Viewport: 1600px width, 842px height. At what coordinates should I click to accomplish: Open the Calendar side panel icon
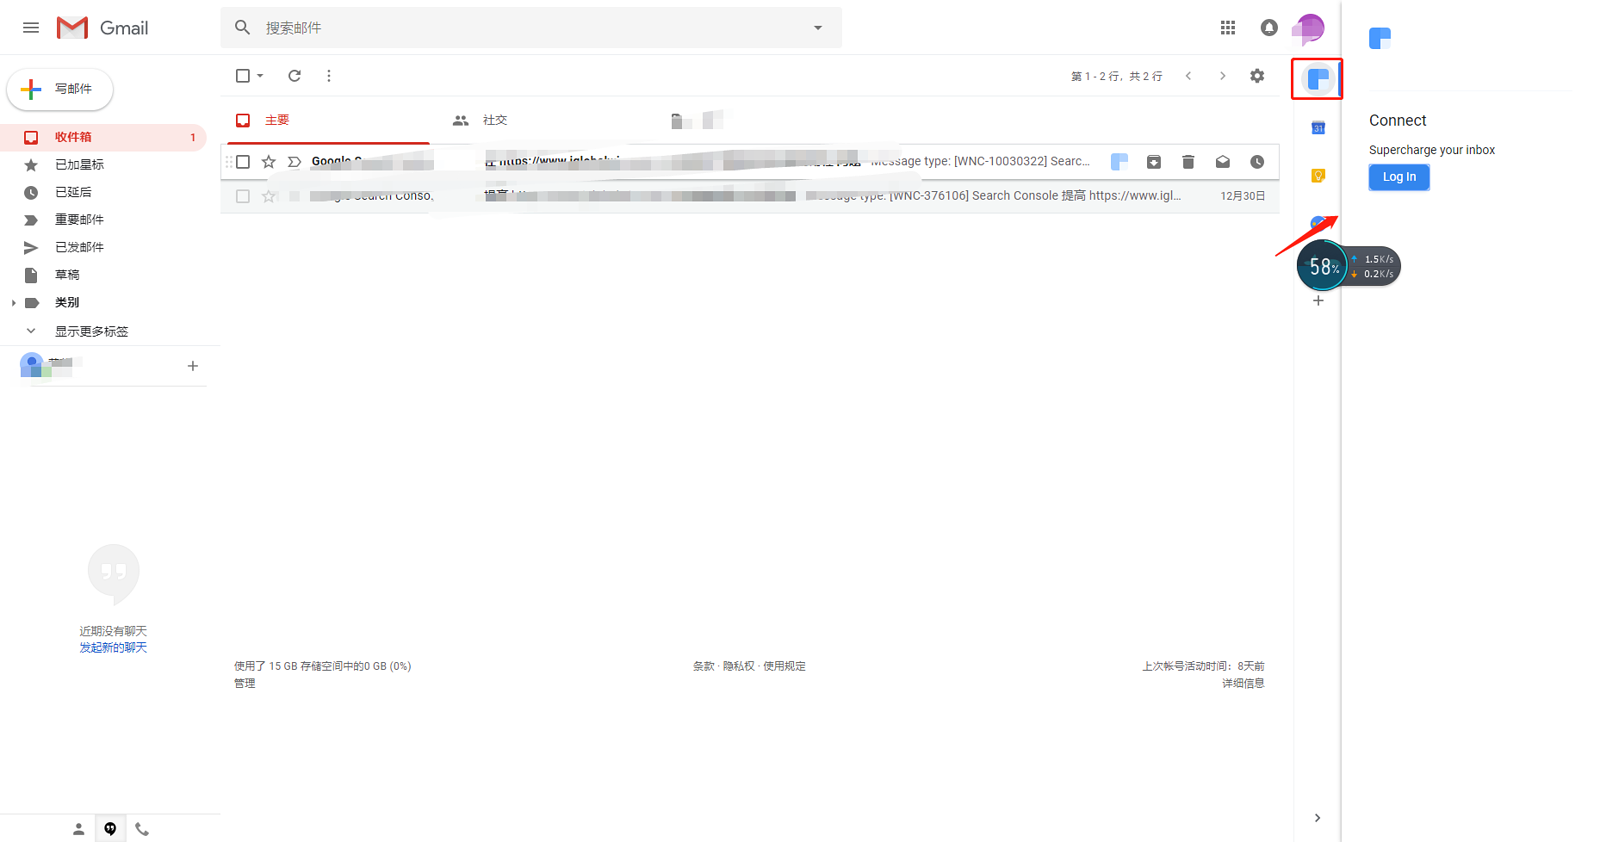pos(1318,128)
